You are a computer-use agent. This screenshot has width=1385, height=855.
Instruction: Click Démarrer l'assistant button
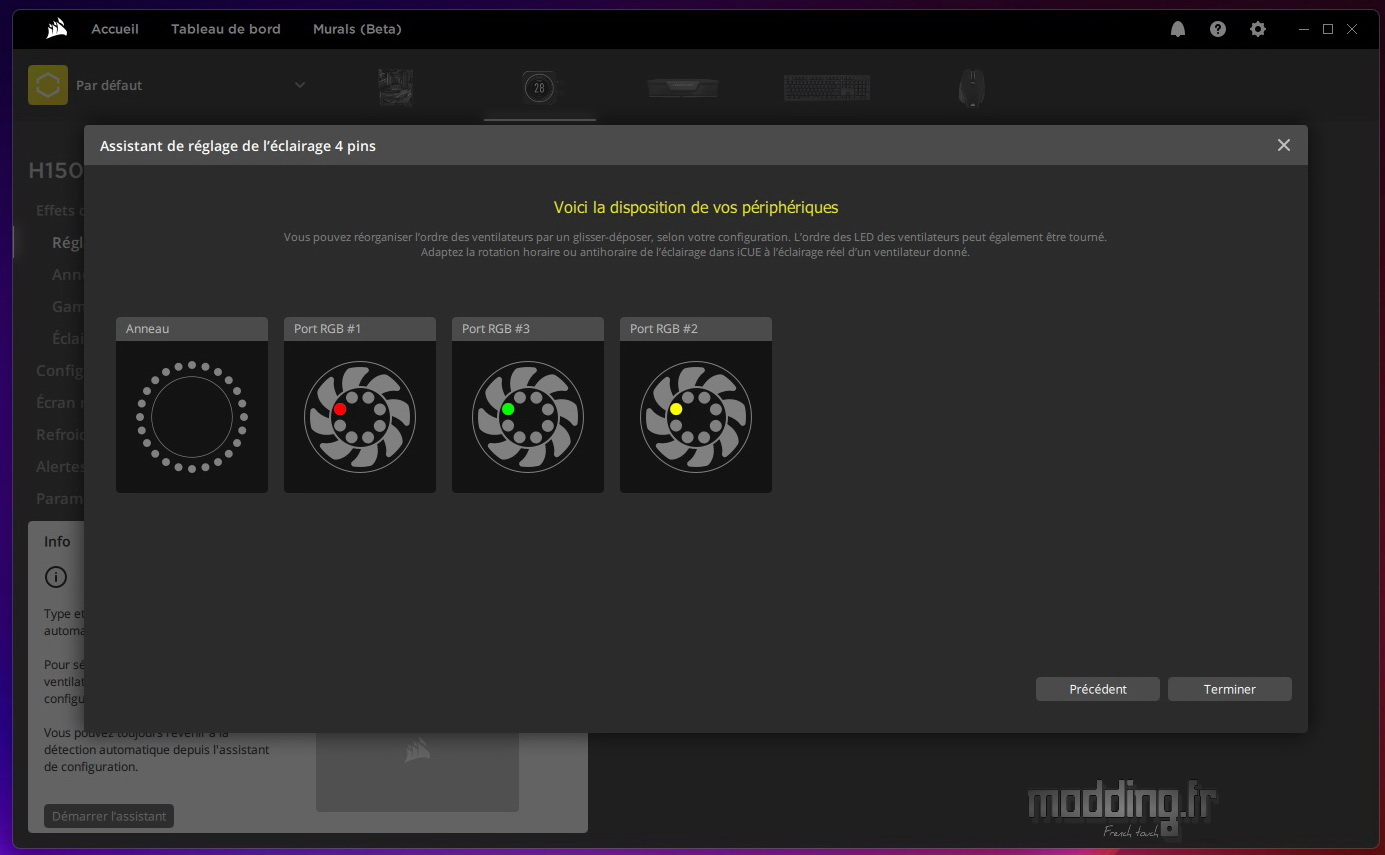click(109, 816)
